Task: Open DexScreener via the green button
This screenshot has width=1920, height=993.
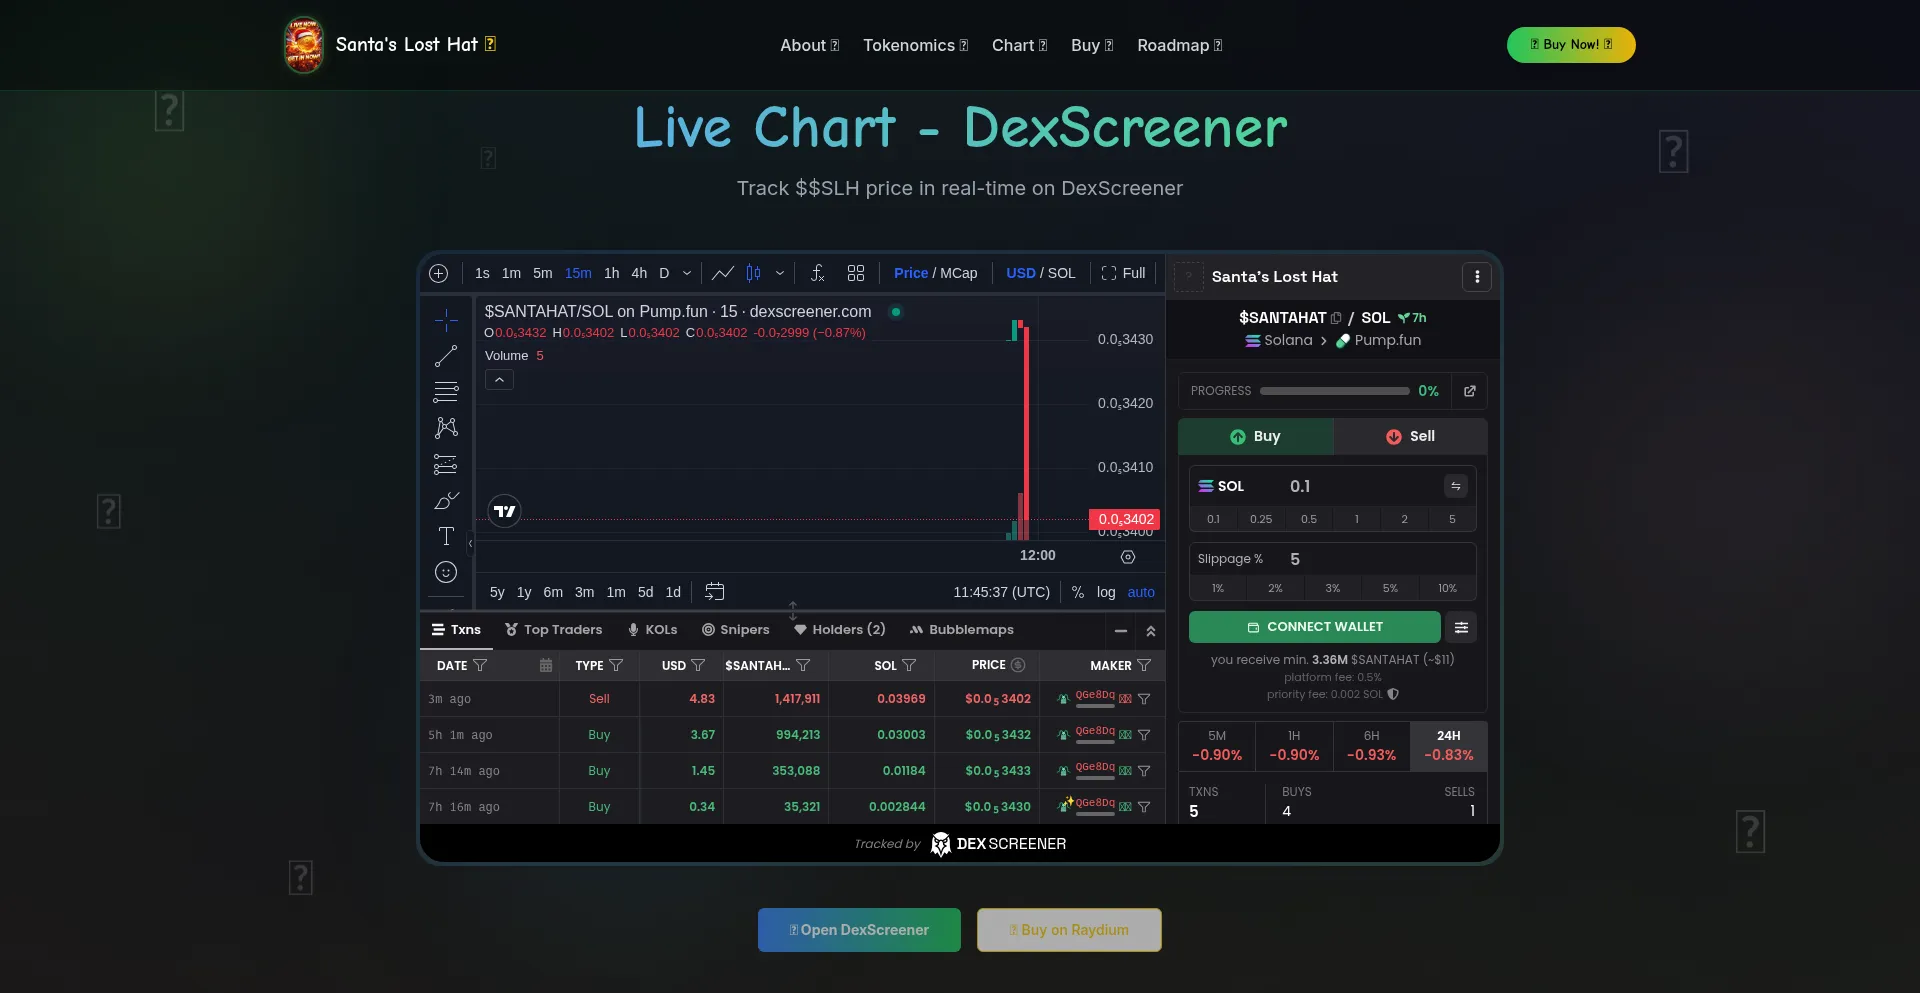Action: tap(858, 929)
